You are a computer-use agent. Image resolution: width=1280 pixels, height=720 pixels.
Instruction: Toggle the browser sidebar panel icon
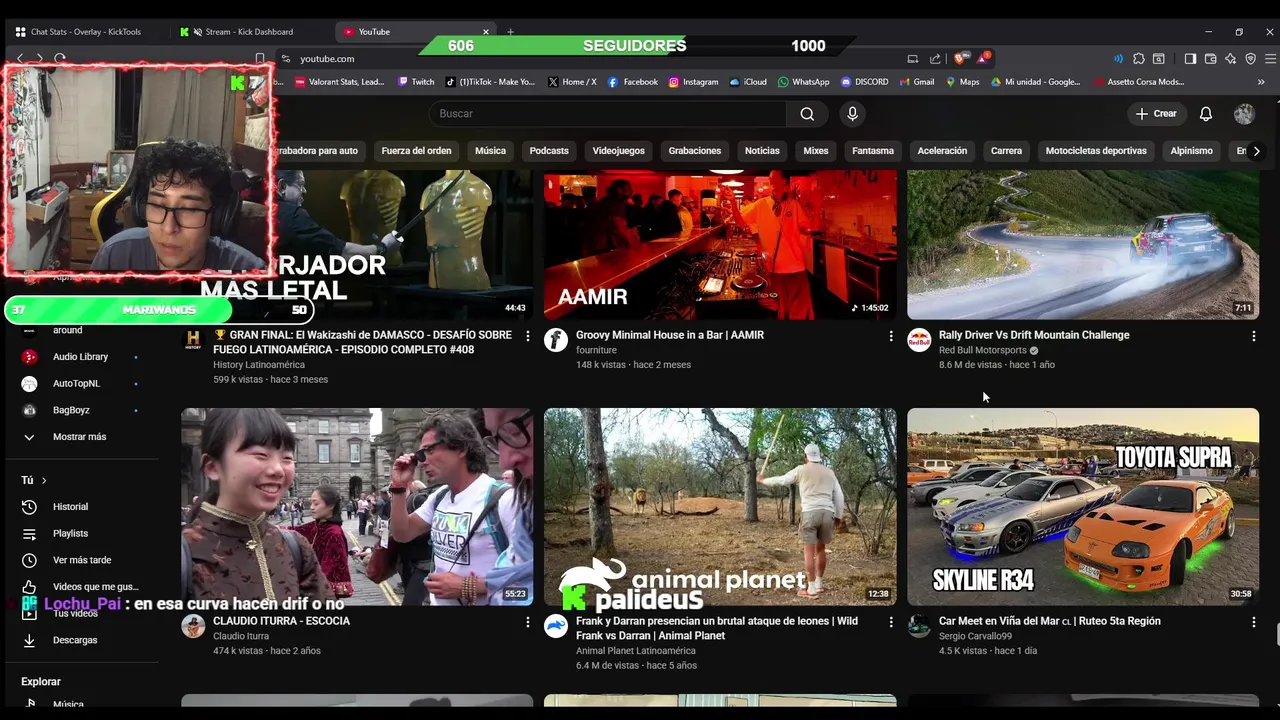pyautogui.click(x=1190, y=59)
